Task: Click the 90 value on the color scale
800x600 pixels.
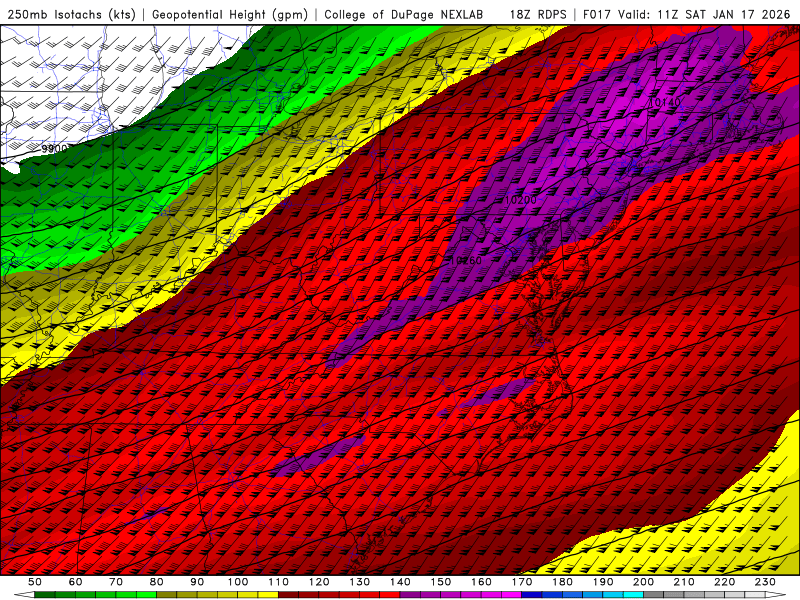Action: tap(197, 582)
